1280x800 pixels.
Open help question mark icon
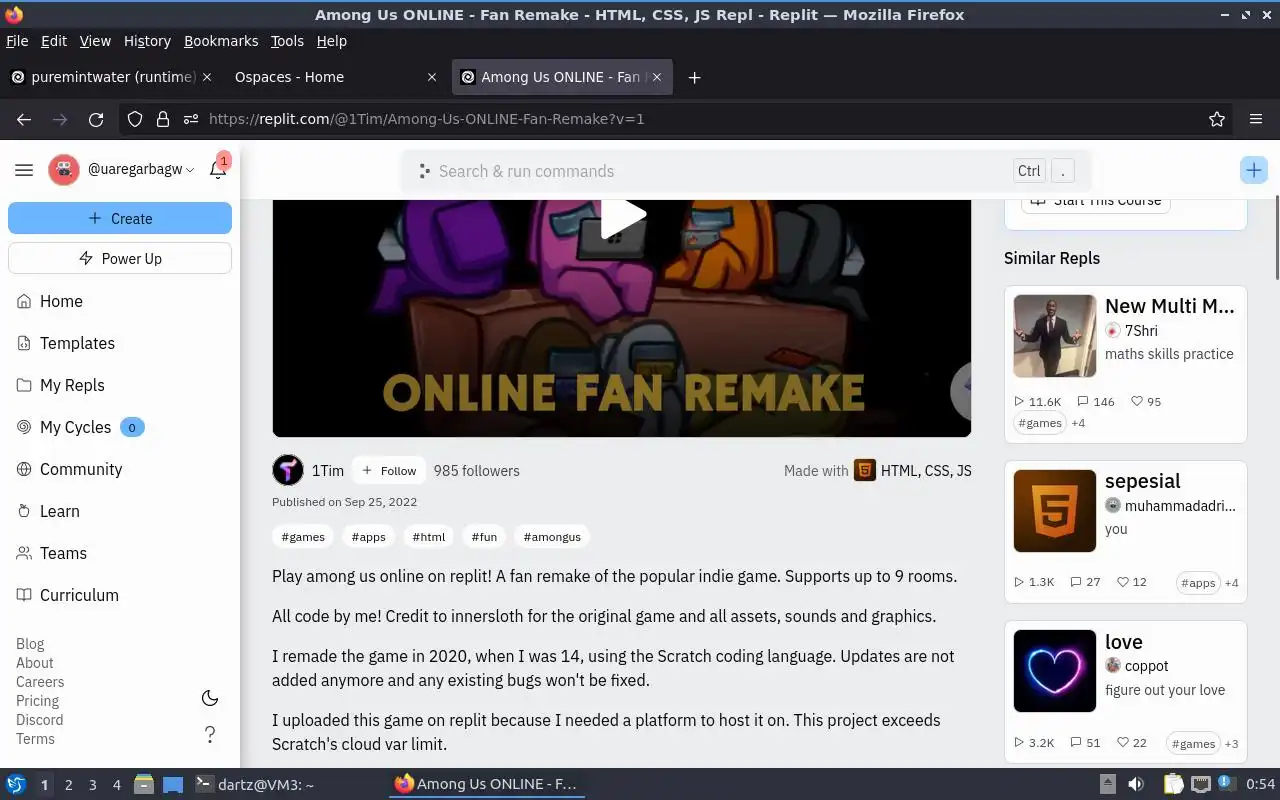210,735
